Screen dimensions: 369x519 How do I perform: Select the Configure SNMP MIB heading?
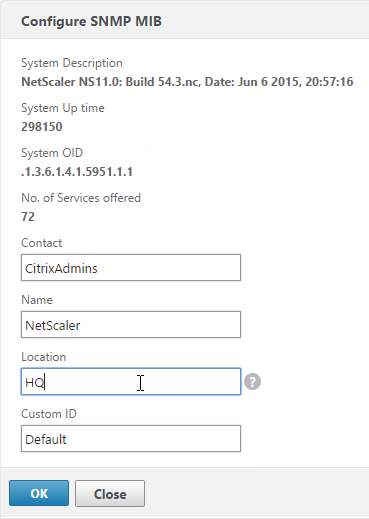click(91, 21)
